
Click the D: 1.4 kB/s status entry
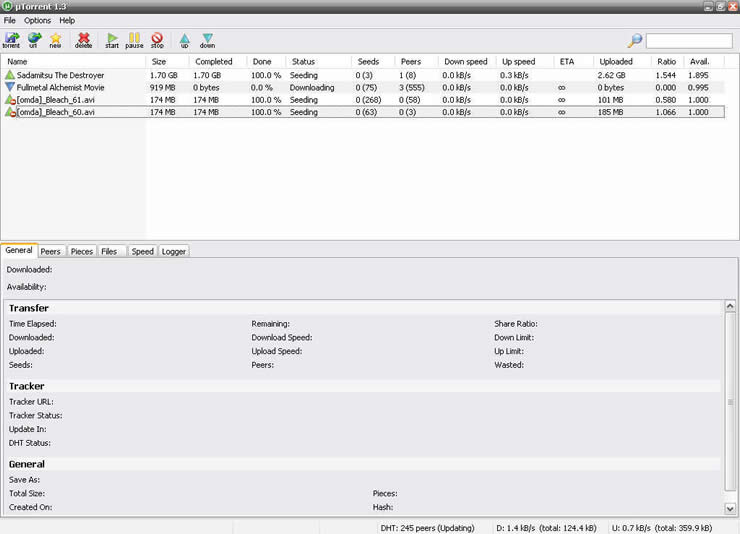coord(547,528)
